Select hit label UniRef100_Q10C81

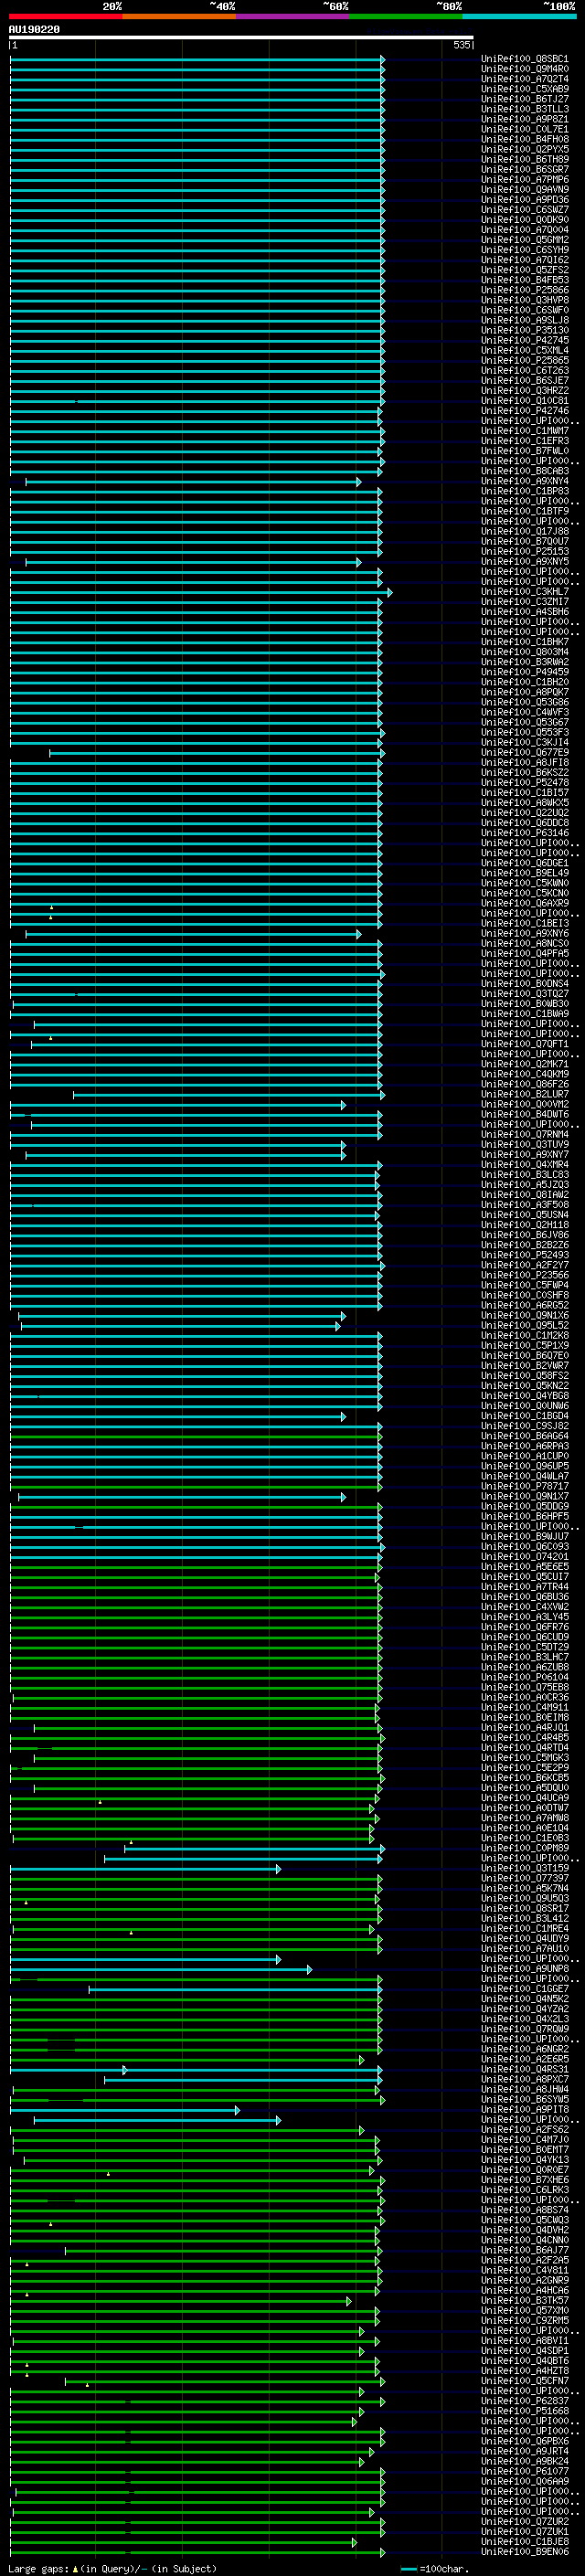(x=525, y=401)
